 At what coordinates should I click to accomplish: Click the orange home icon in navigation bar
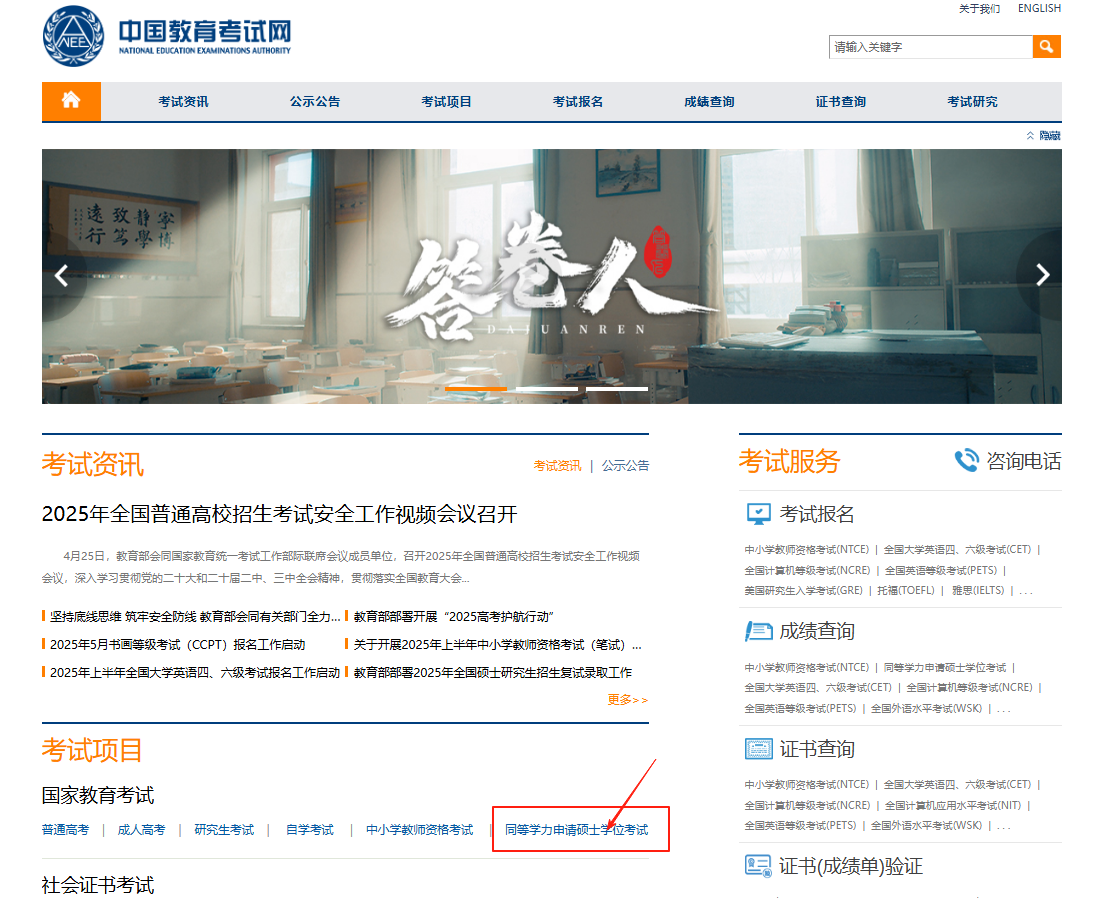click(71, 101)
